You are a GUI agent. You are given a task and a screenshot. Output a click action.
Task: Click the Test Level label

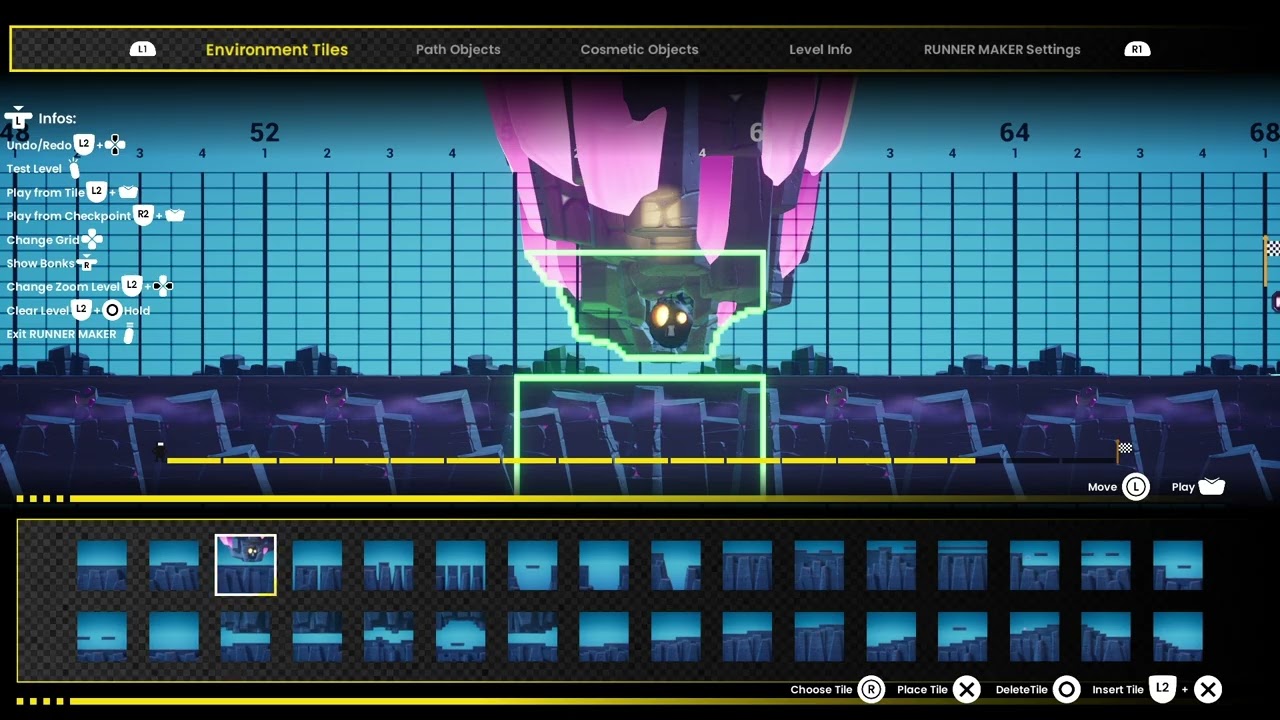pos(34,169)
